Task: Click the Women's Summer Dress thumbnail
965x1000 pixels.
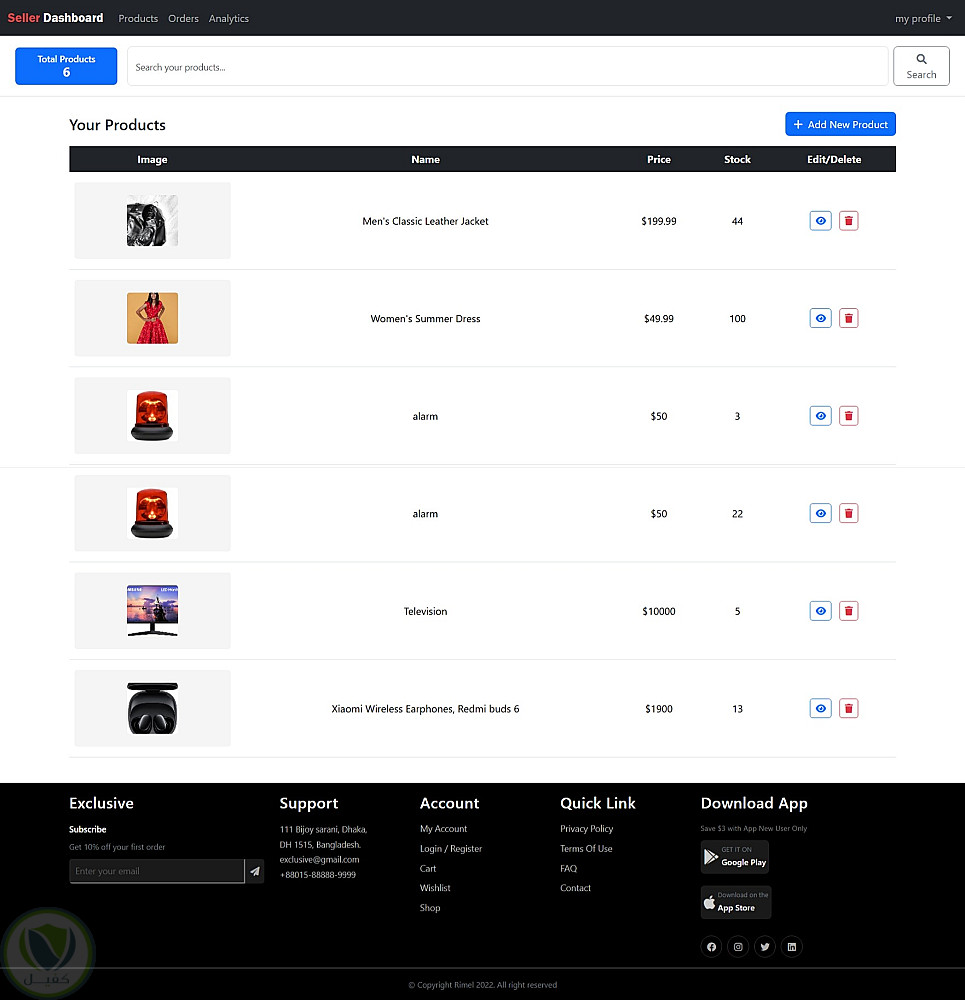Action: tap(152, 318)
